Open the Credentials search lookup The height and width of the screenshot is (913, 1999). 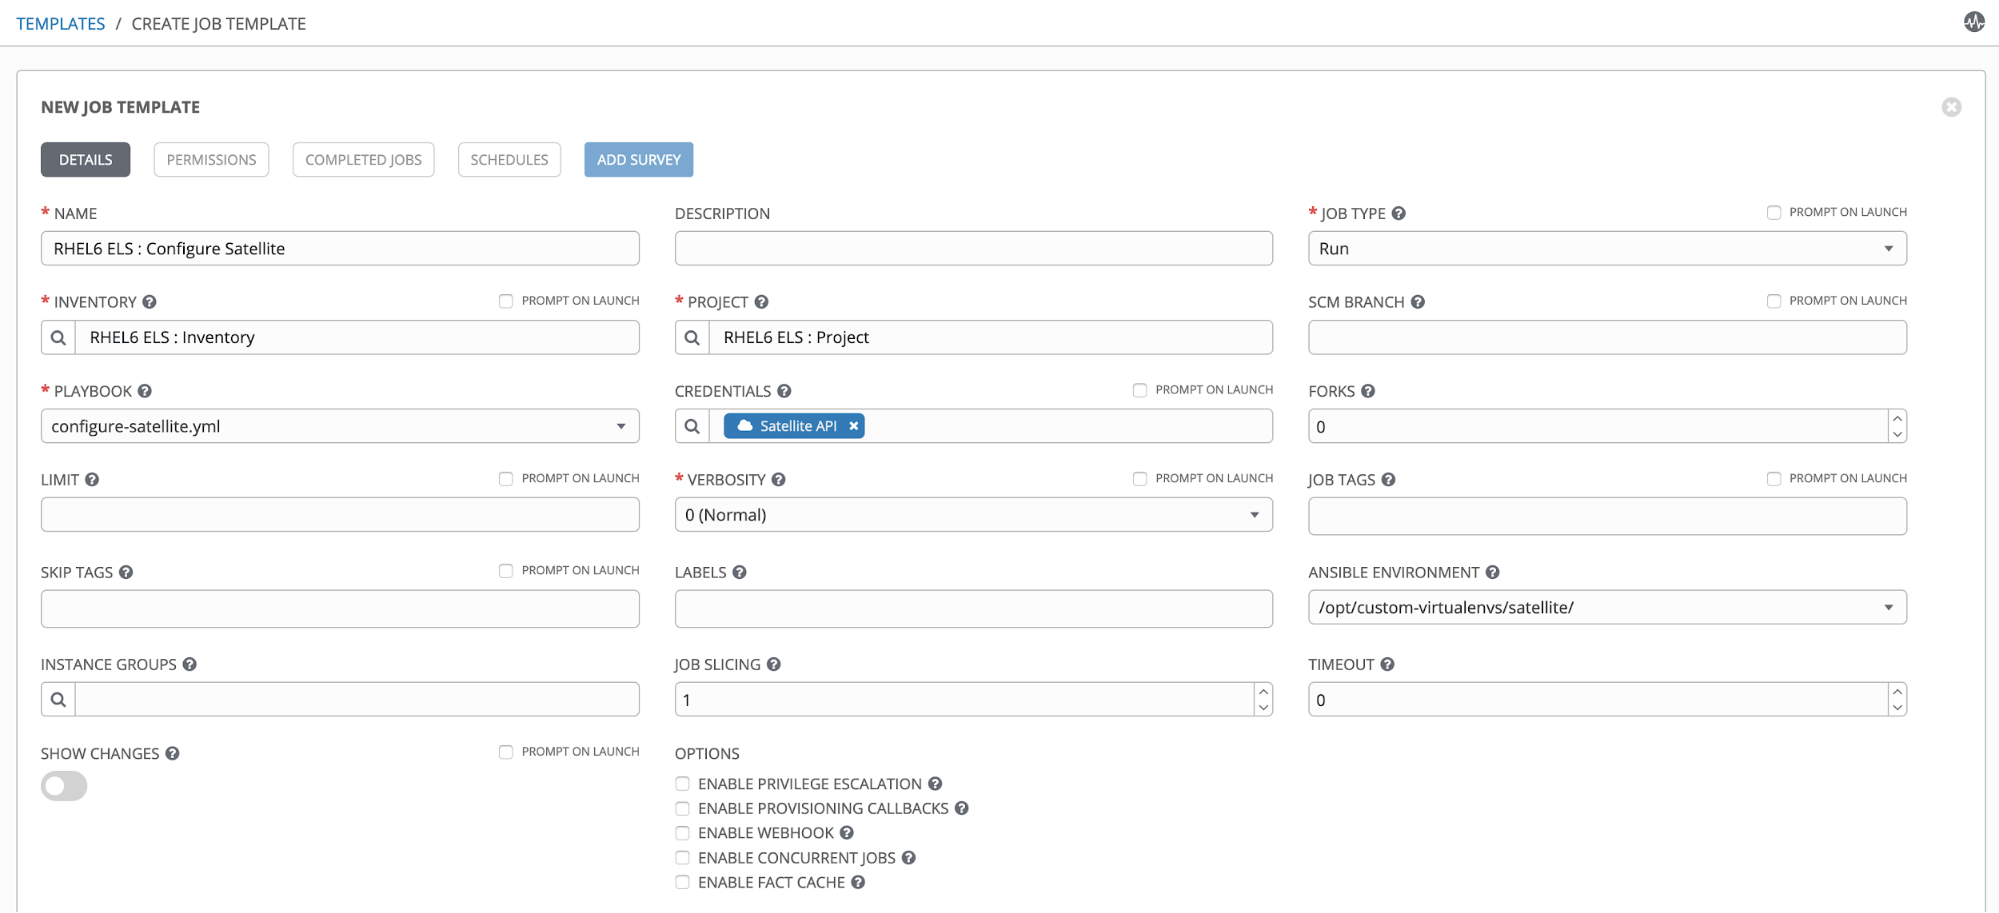tap(692, 427)
